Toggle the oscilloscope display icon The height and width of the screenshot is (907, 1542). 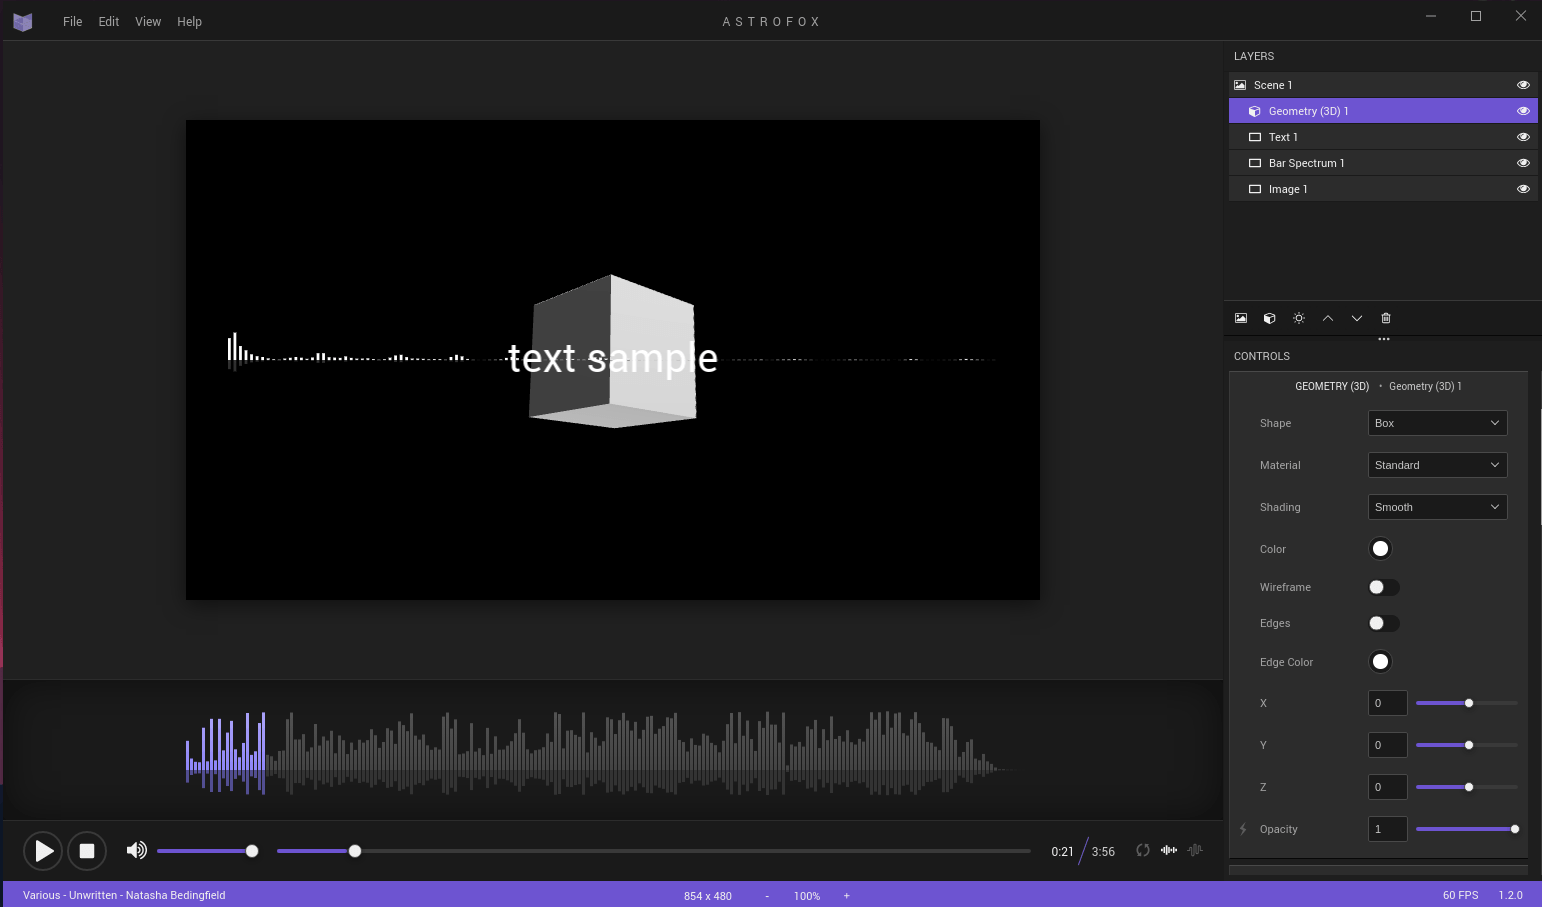[1195, 850]
